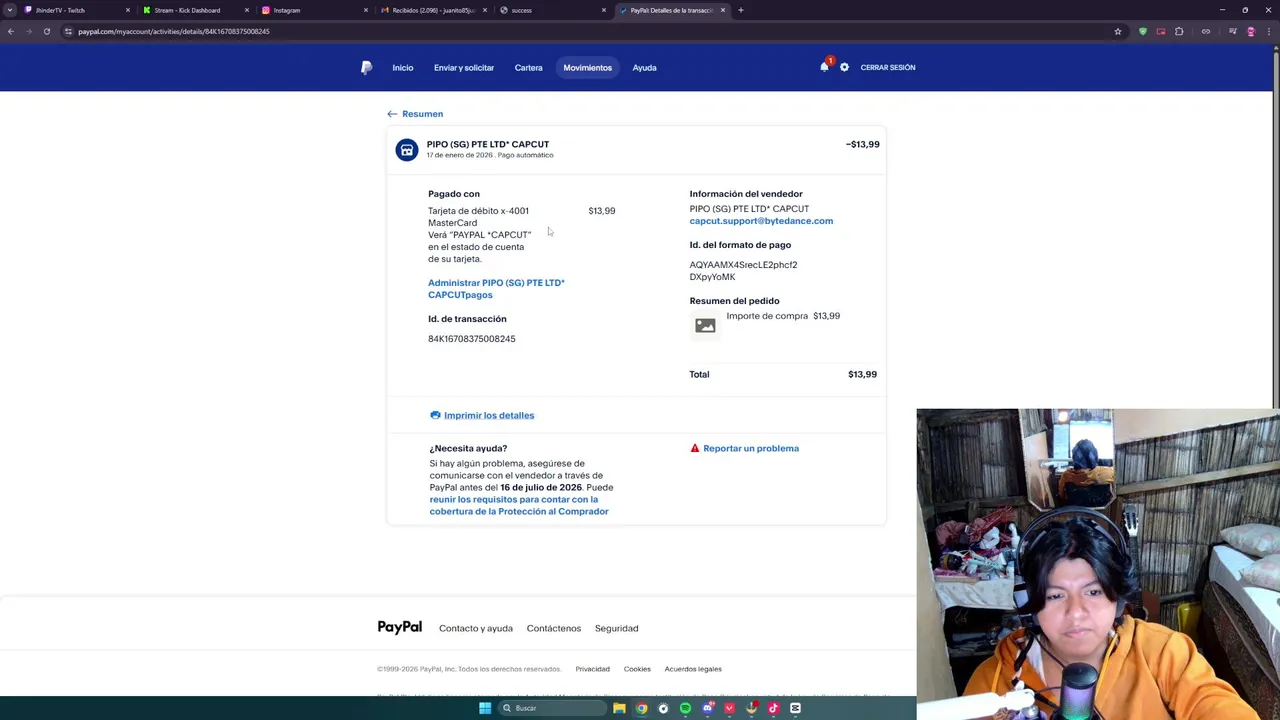Select transaction ID 84K16708375008245 text
1280x720 pixels.
tap(472, 339)
